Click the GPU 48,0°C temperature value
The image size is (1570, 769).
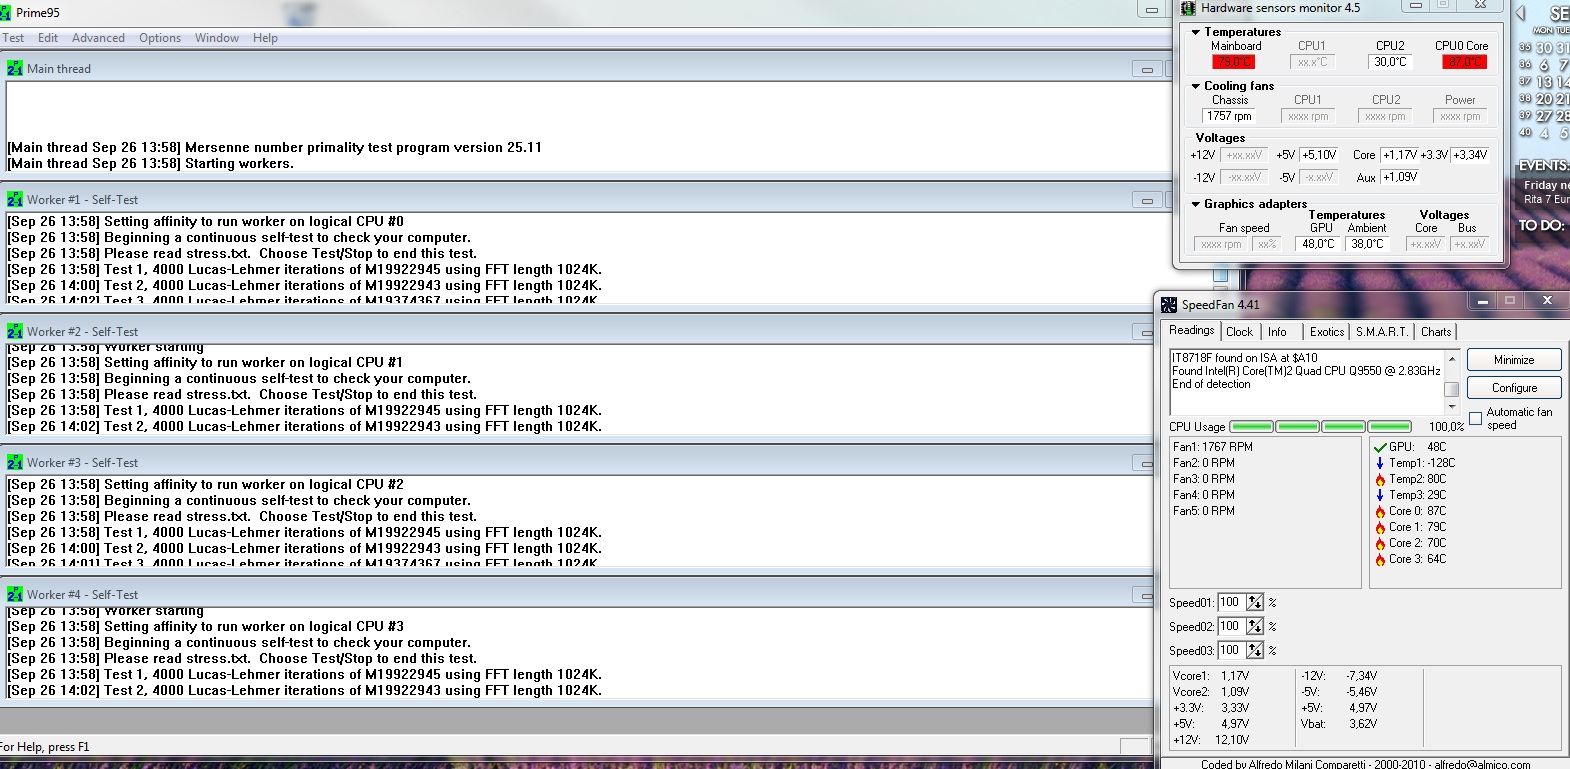[1318, 244]
